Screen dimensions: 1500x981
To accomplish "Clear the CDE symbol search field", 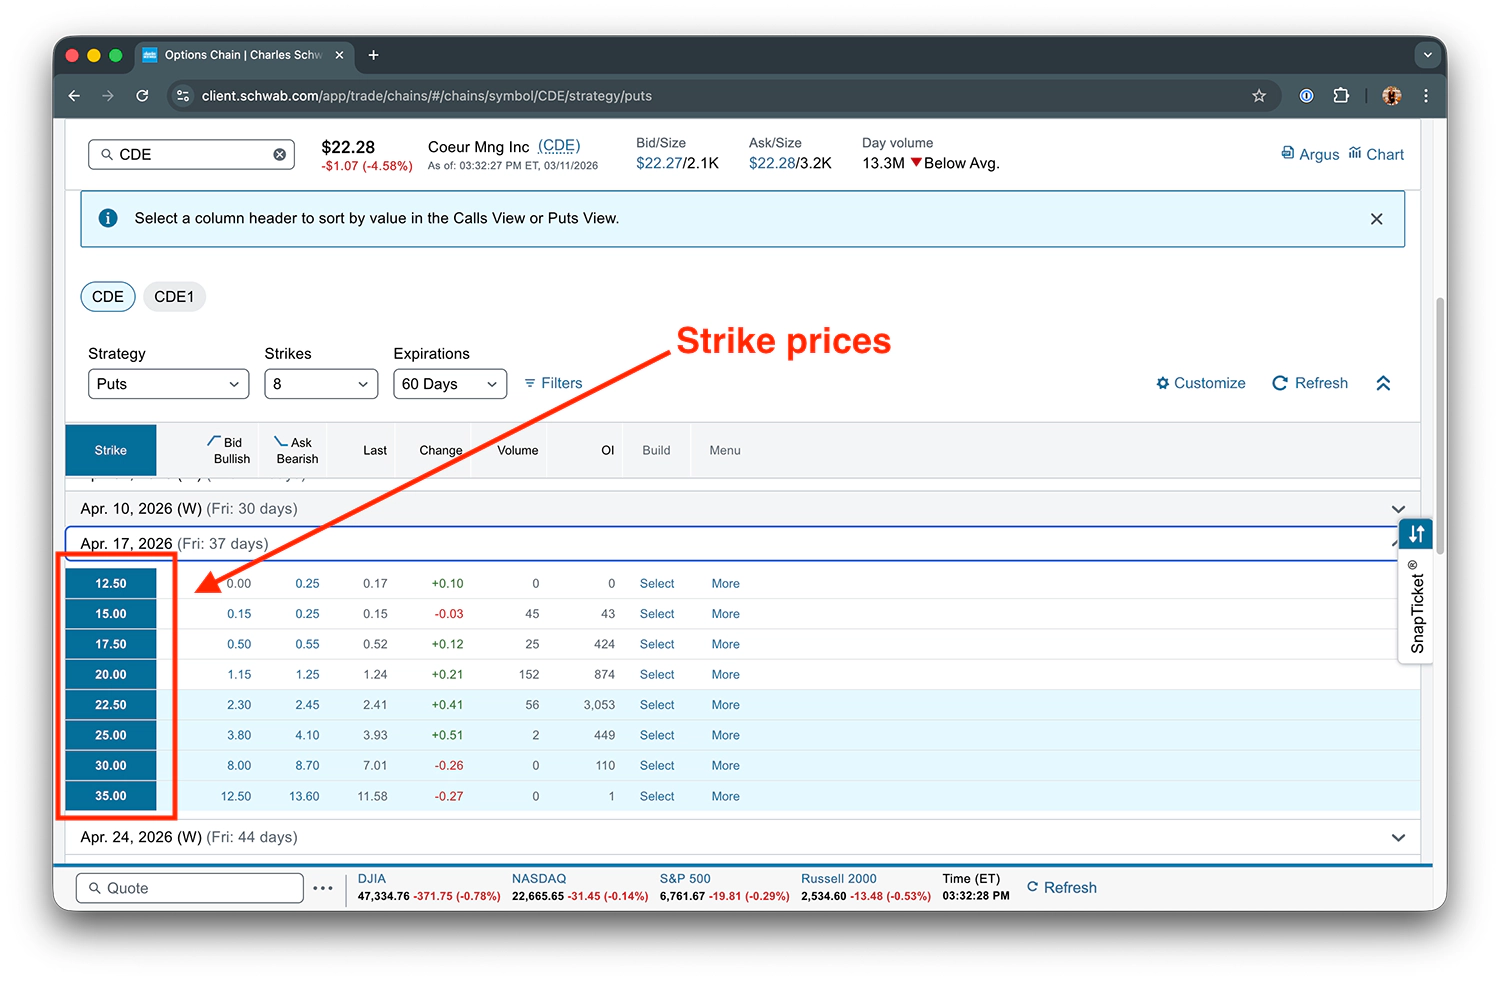I will click(280, 154).
